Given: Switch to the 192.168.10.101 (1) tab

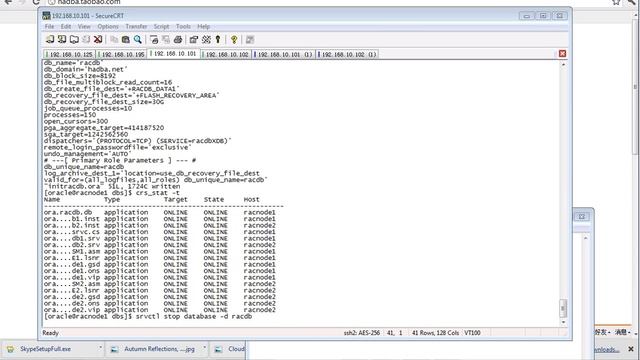Looking at the screenshot, I should (284, 54).
